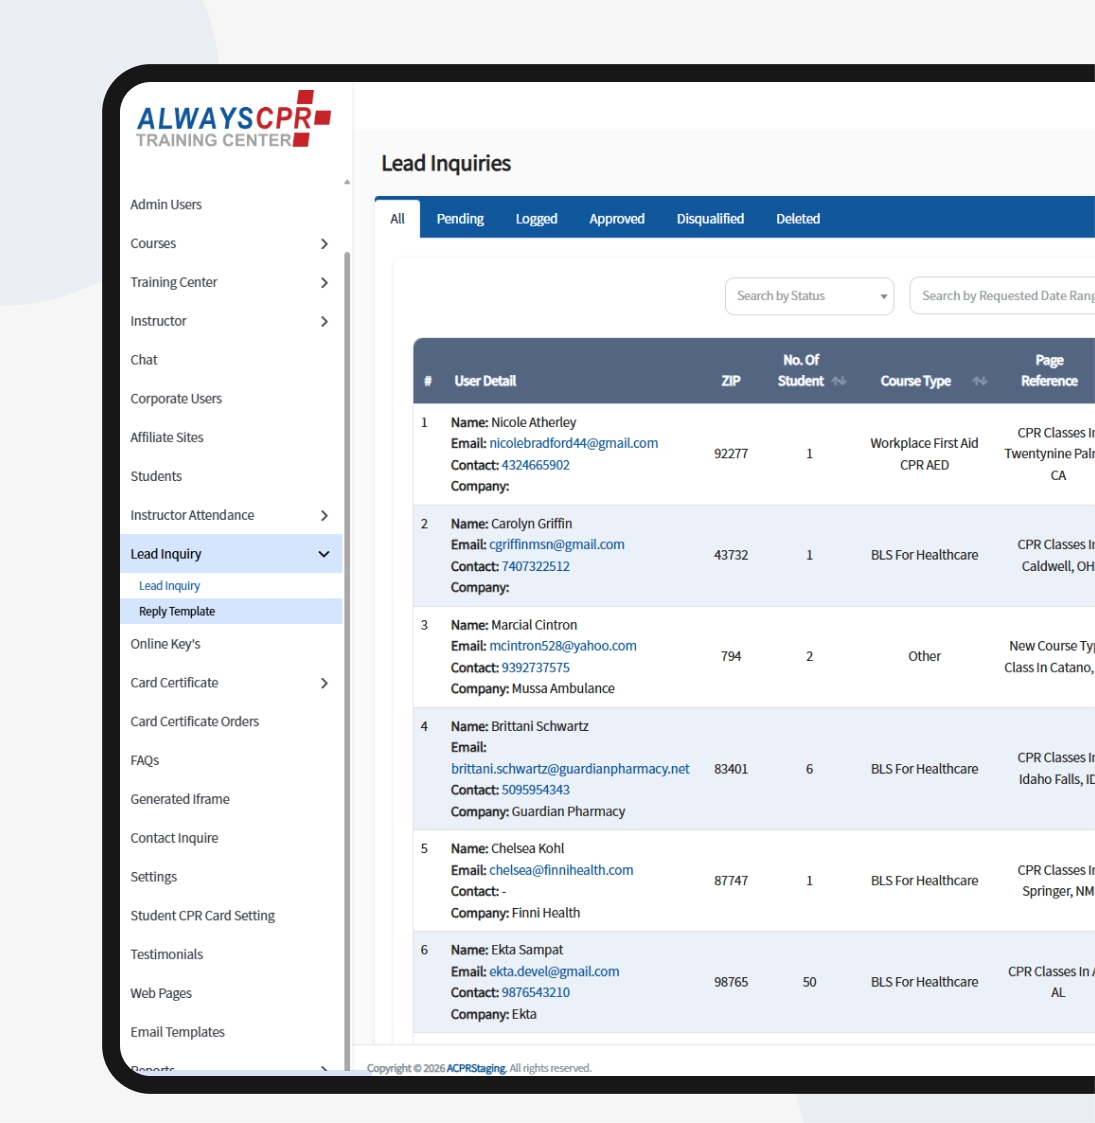Click contact number 7407322512
1095x1123 pixels.
pyautogui.click(x=536, y=566)
